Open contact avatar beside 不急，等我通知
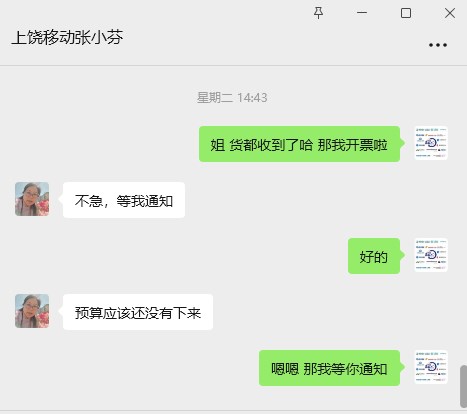 point(32,199)
